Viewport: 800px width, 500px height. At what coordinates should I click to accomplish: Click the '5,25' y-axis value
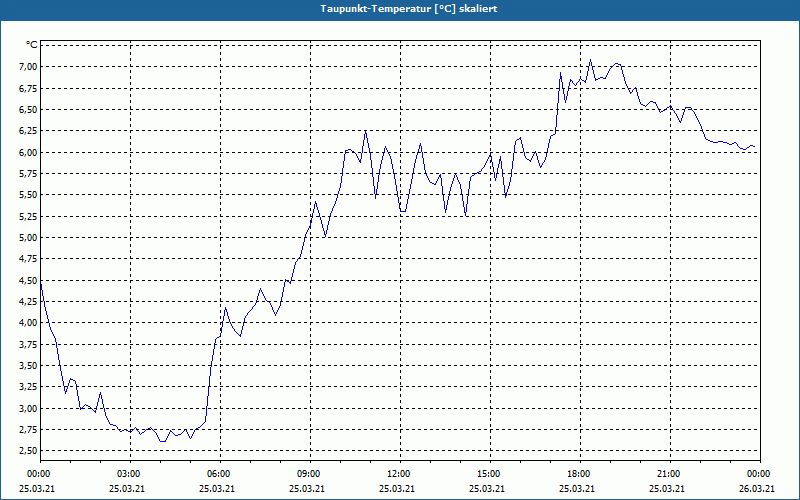[x=29, y=216]
